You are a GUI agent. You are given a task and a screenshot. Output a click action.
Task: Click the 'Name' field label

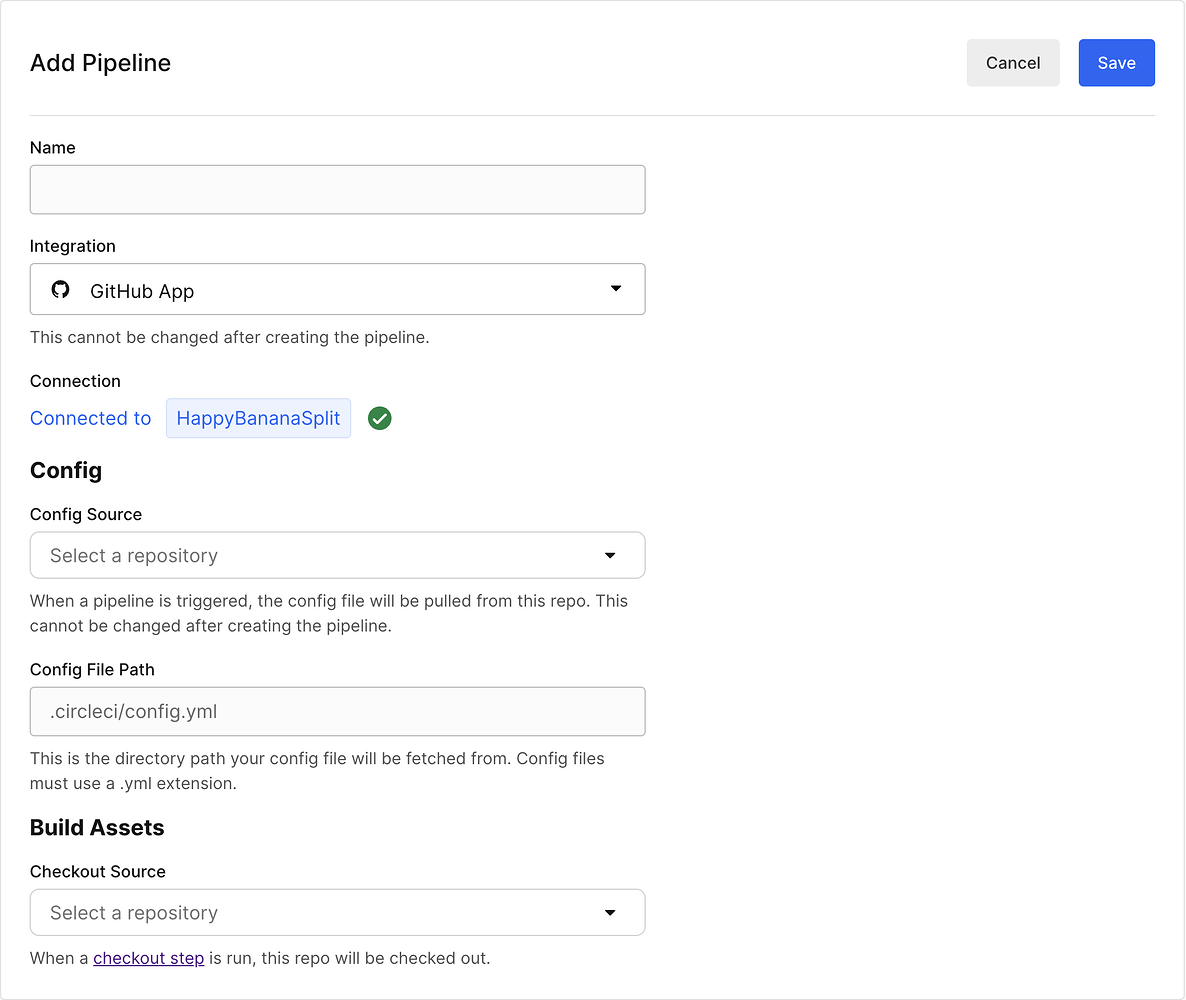(53, 147)
